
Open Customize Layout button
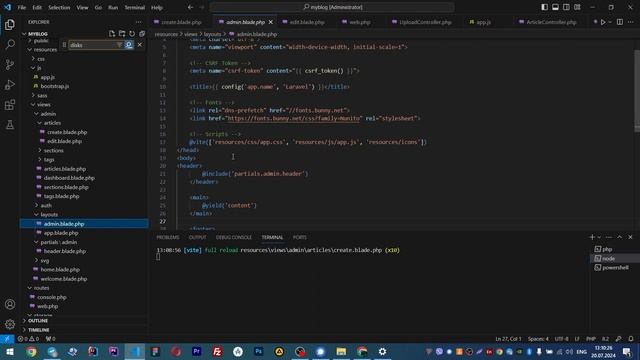(x=577, y=7)
